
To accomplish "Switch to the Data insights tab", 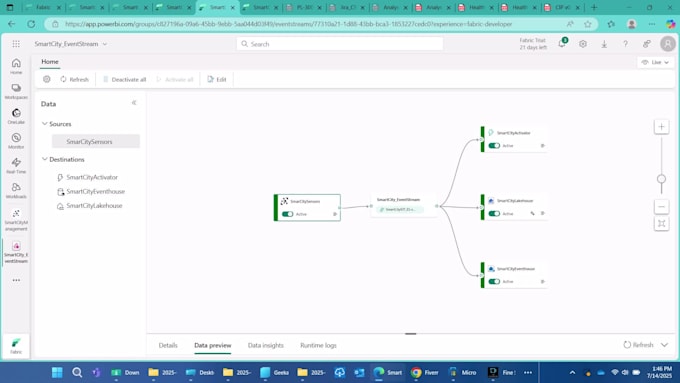I will [265, 345].
